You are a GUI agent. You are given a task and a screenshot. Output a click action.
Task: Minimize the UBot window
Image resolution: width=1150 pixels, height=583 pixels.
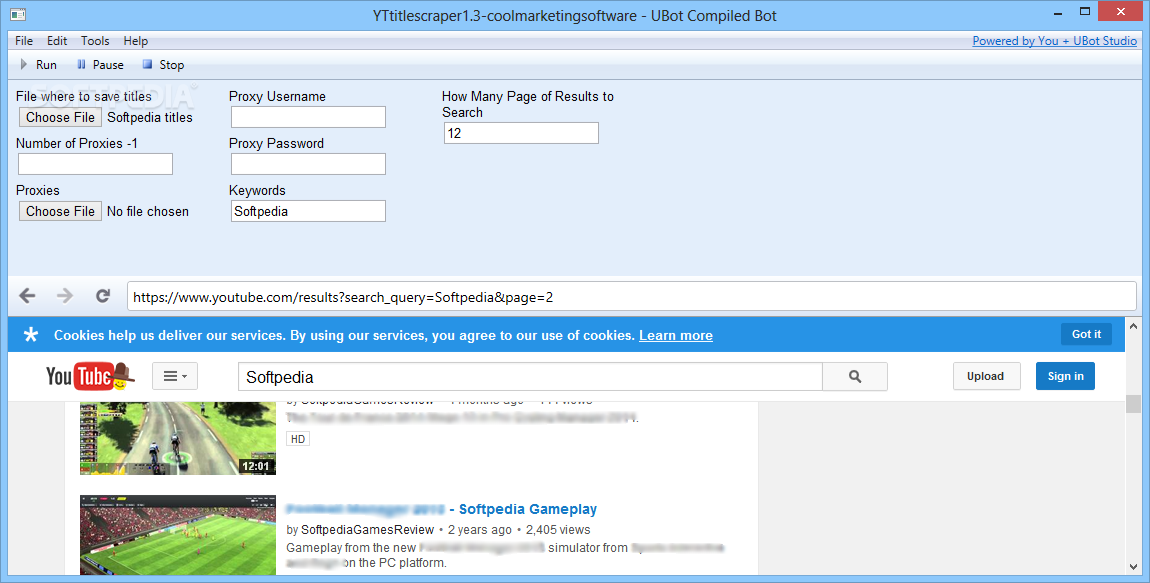pos(1058,13)
